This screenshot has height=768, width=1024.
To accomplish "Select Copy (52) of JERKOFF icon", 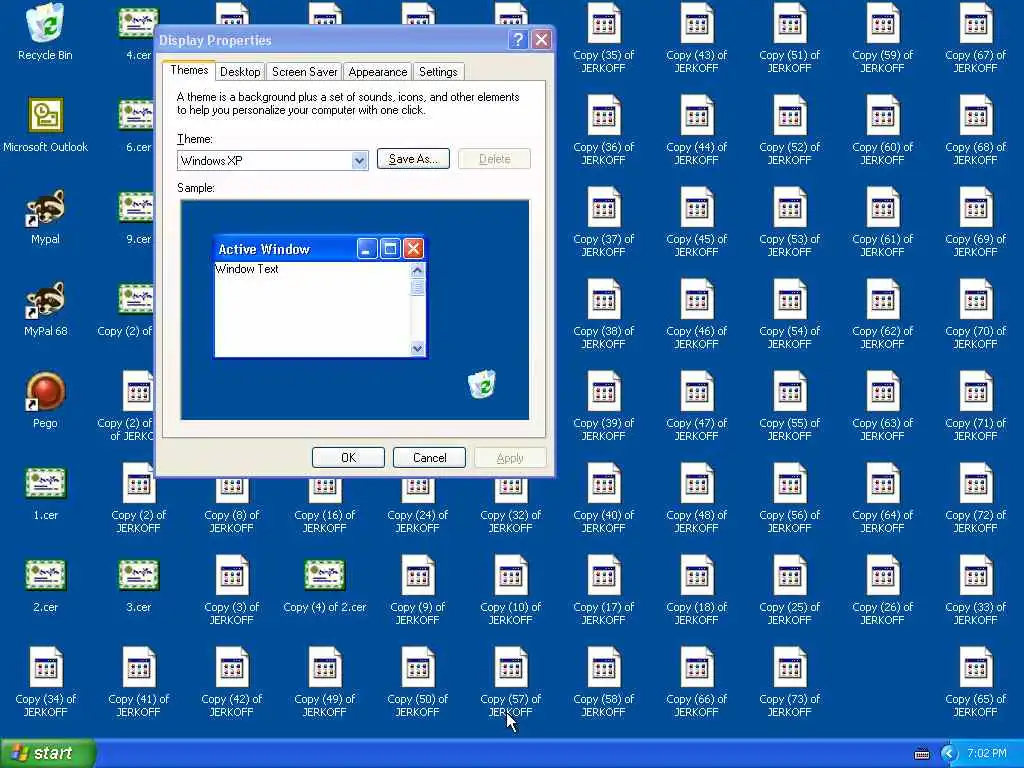I will tap(789, 116).
